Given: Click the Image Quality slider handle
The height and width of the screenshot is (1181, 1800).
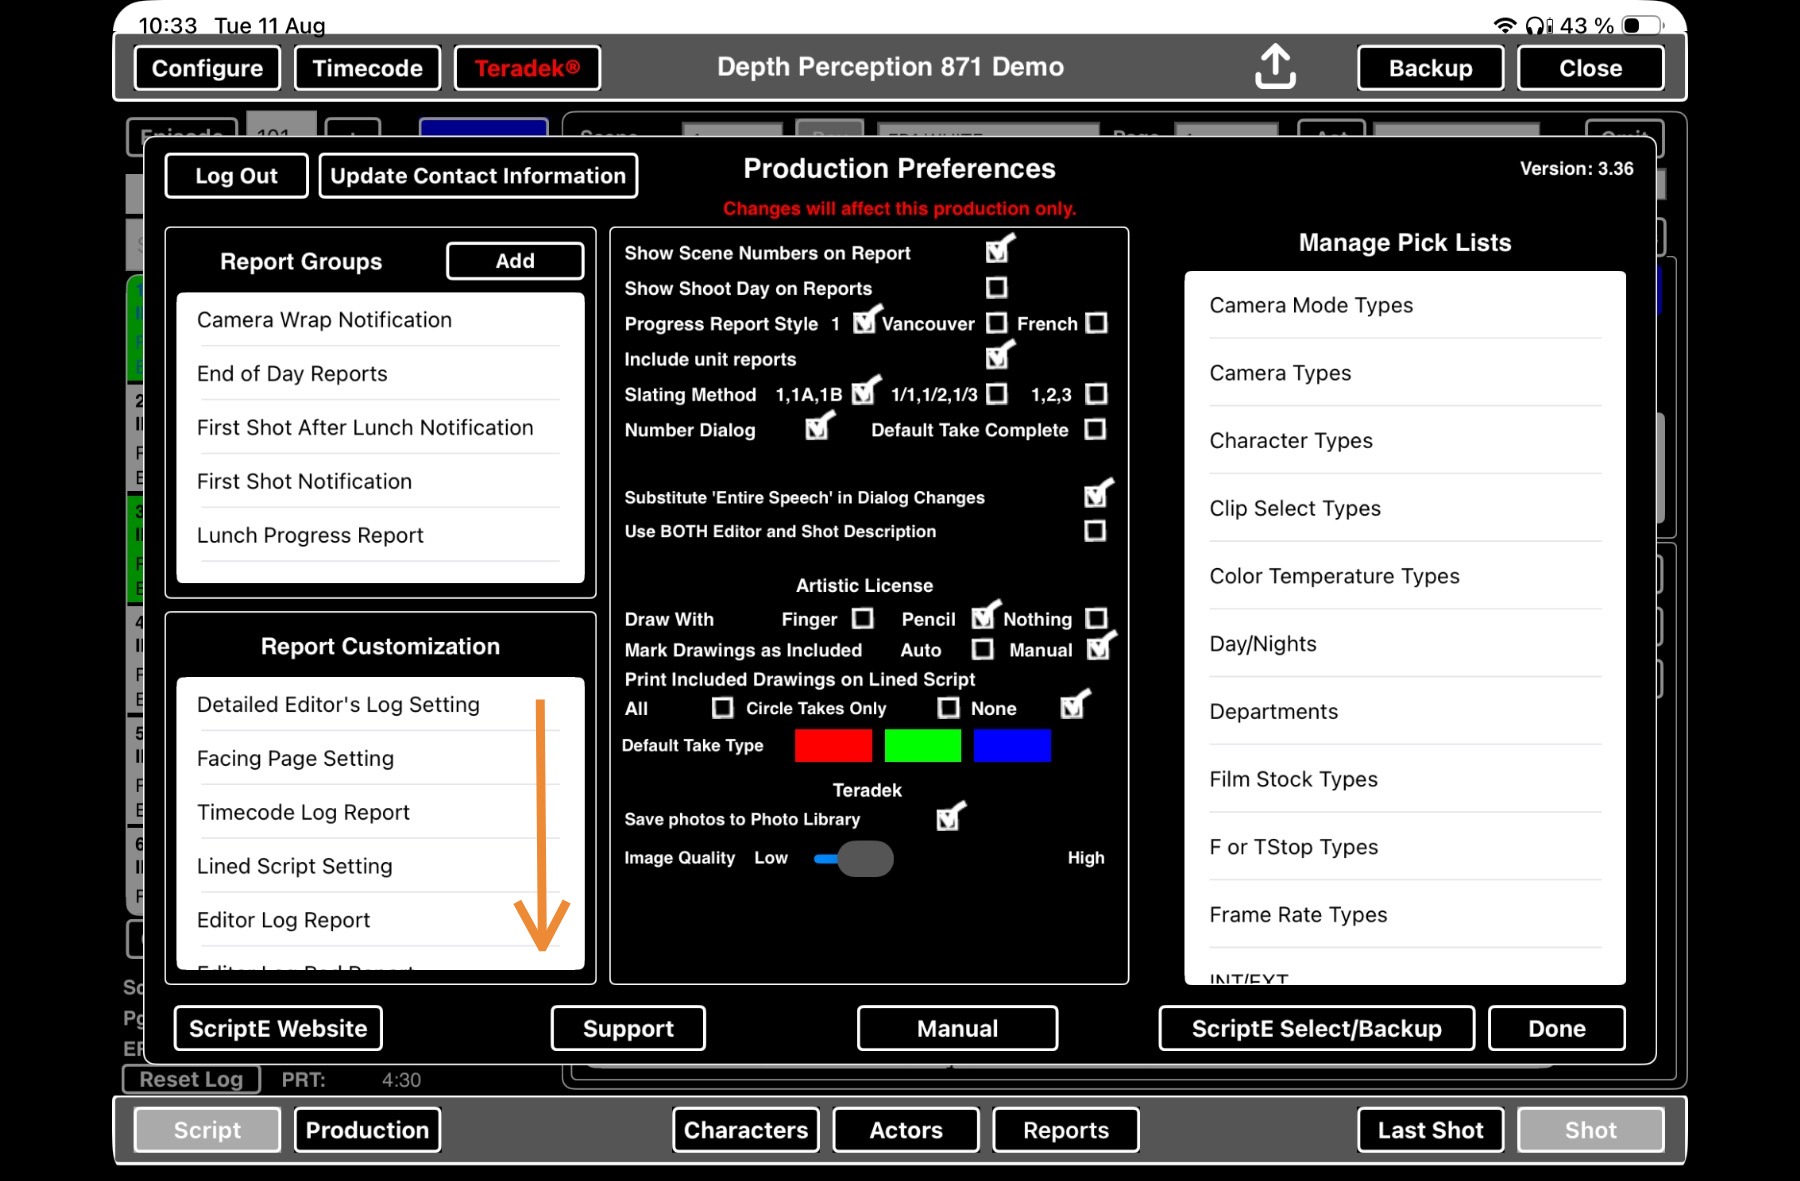Looking at the screenshot, I should (865, 858).
